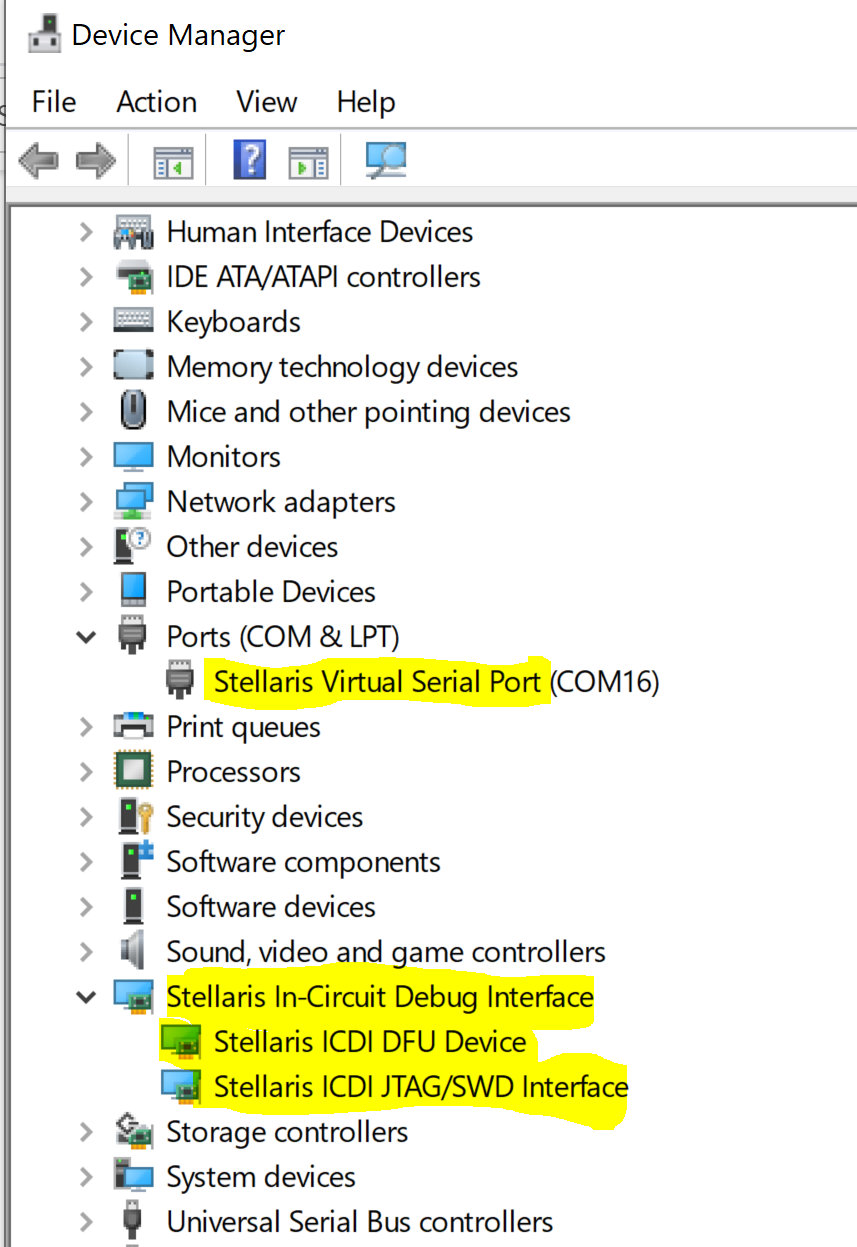Click the Forward arrow toolbar icon
The height and width of the screenshot is (1247, 857).
(96, 160)
